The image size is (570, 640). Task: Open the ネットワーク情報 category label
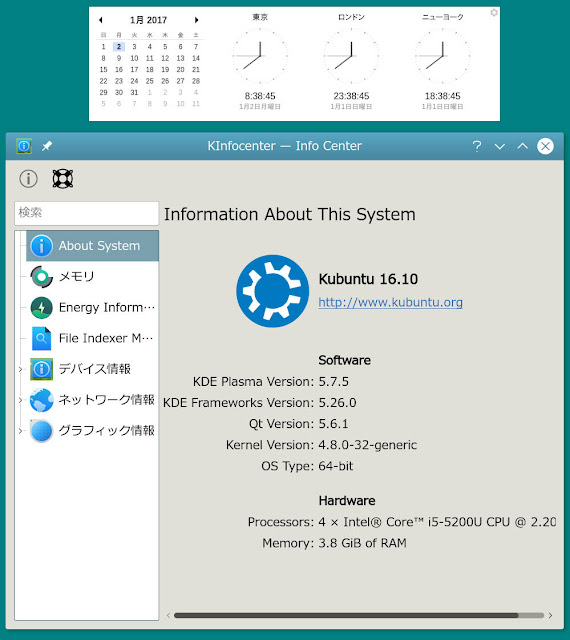coord(107,400)
